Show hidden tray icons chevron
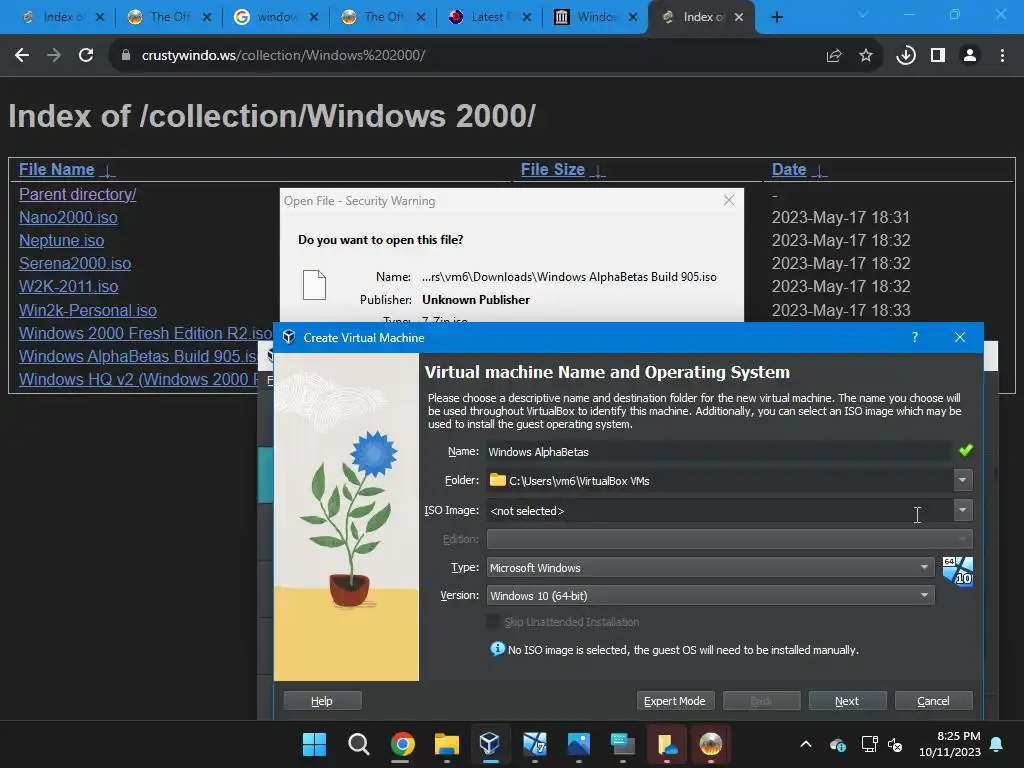The height and width of the screenshot is (768, 1024). [x=806, y=744]
